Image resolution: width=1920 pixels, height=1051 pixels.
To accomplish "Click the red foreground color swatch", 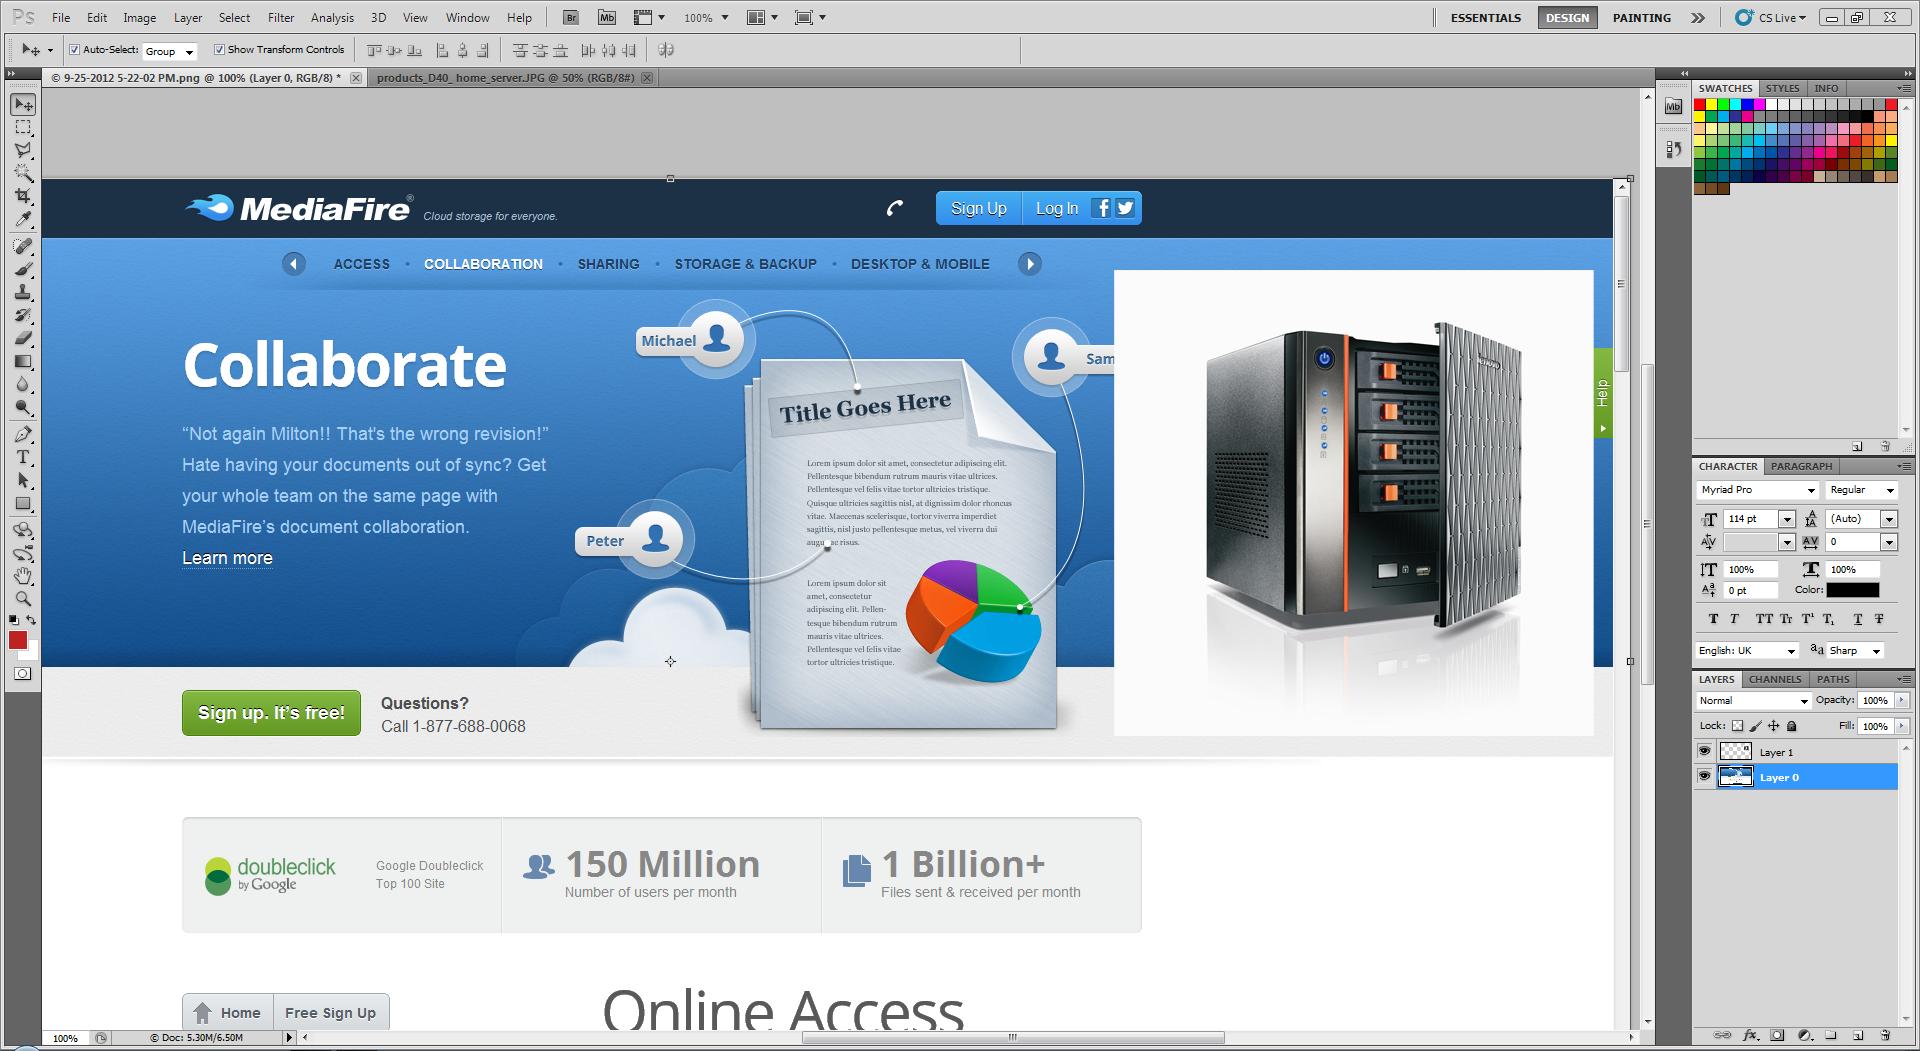I will (17, 640).
